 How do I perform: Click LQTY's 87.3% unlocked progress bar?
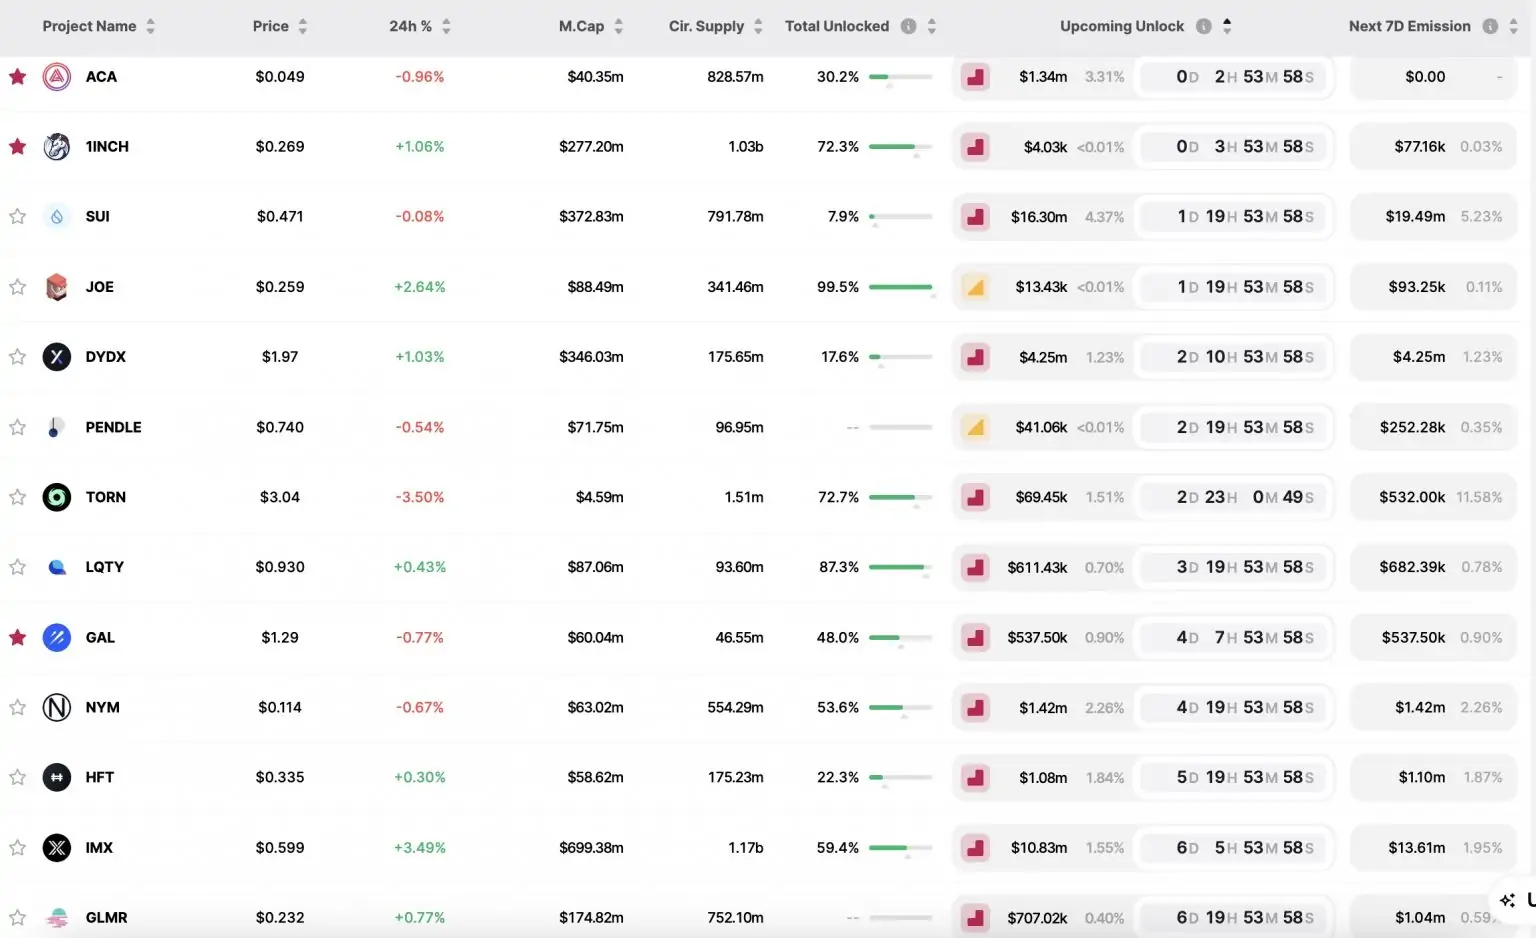tap(900, 567)
